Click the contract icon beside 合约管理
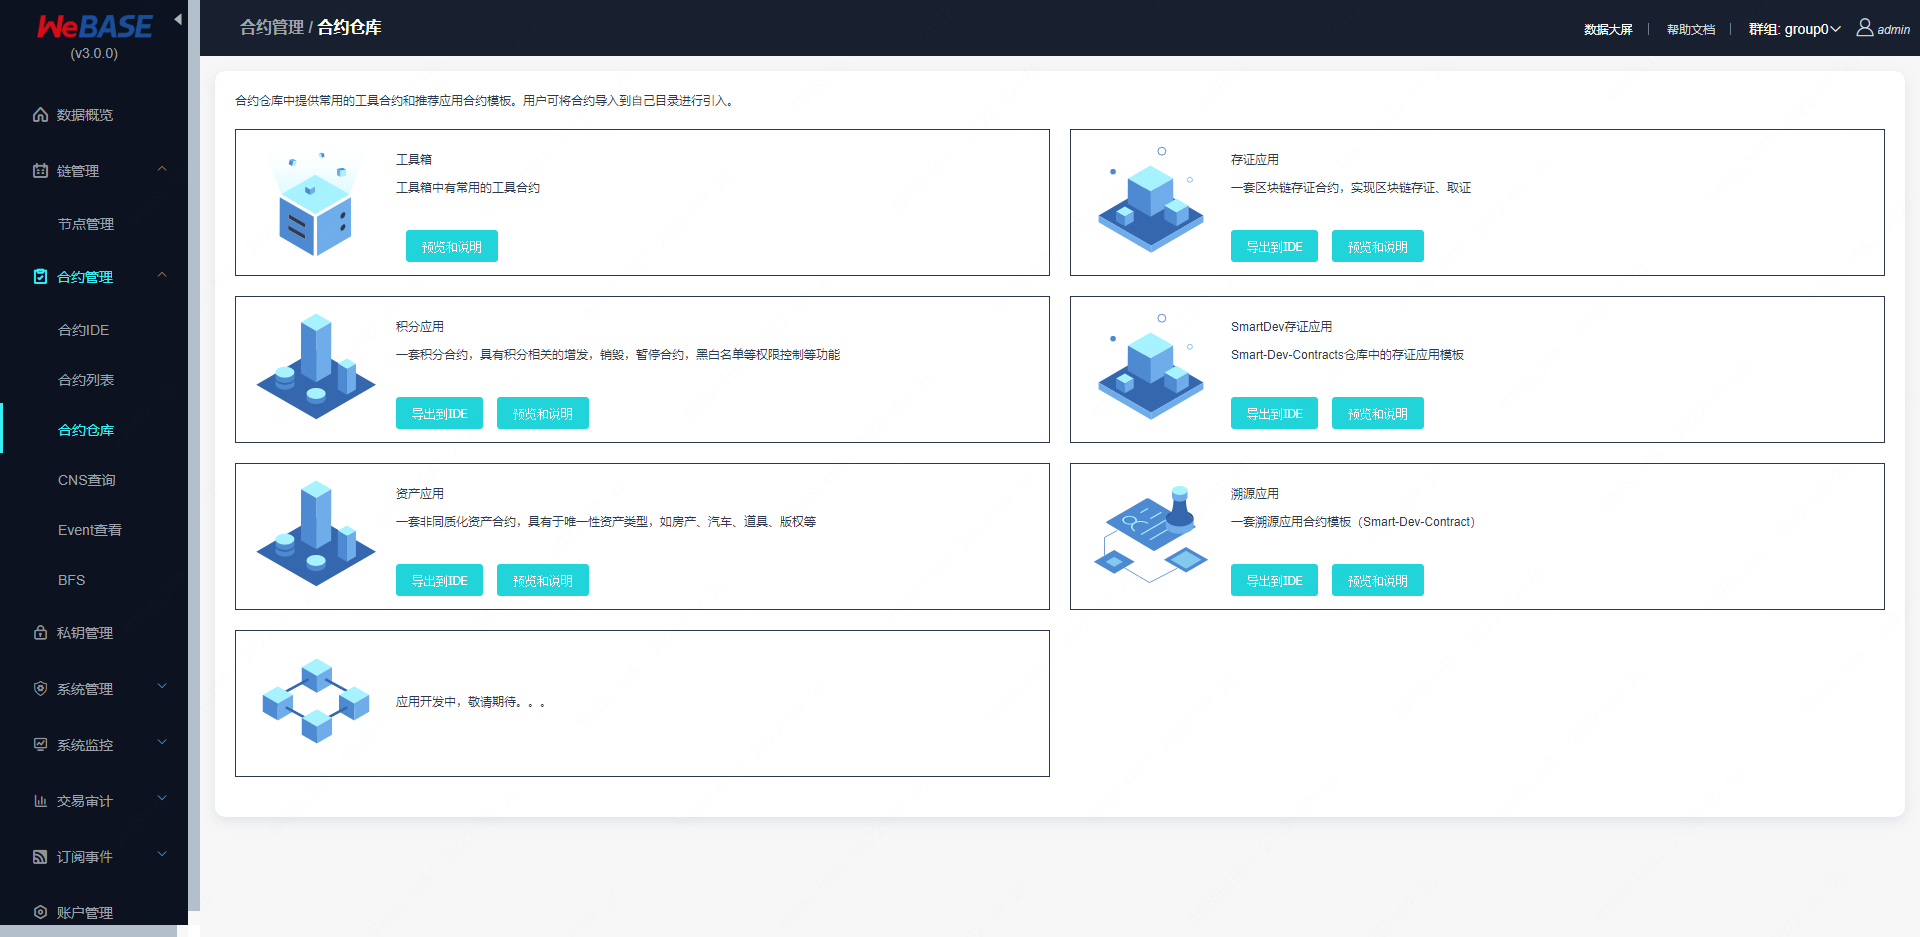 click(40, 277)
